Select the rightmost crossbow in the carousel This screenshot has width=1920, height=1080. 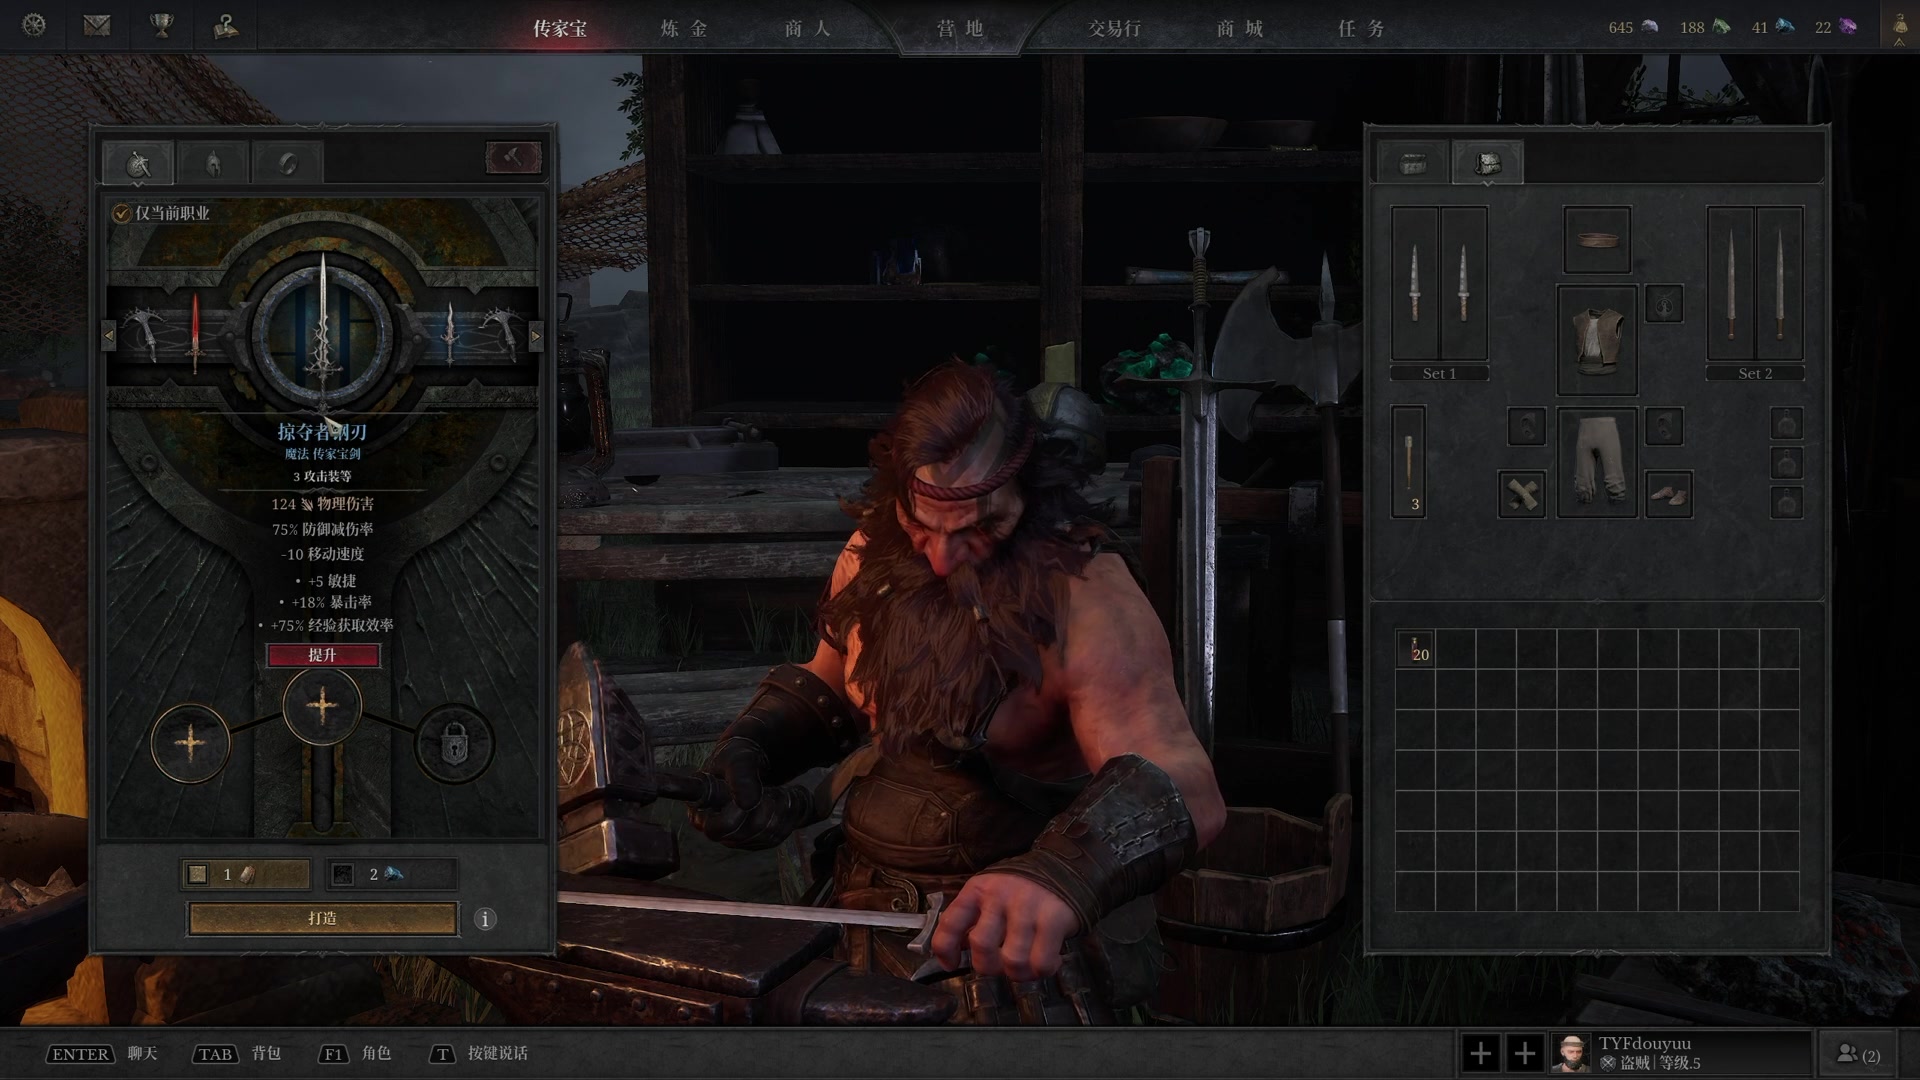[x=500, y=332]
